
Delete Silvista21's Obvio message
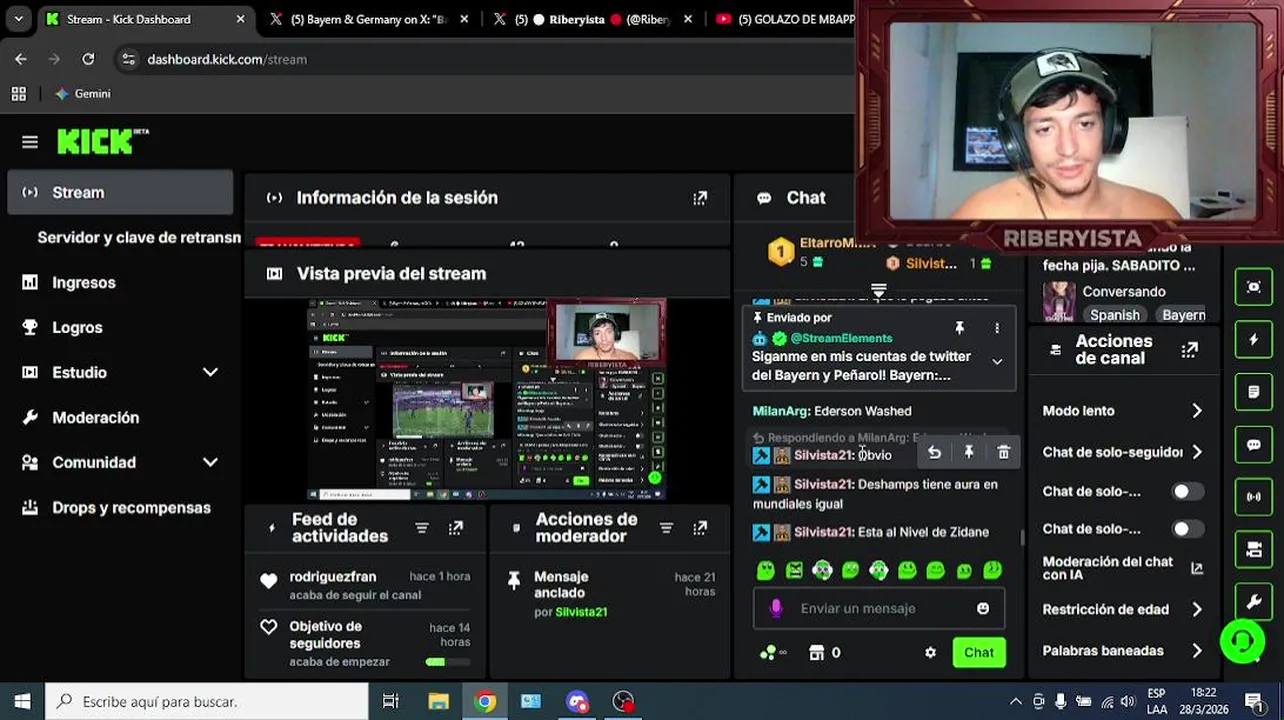point(1004,453)
